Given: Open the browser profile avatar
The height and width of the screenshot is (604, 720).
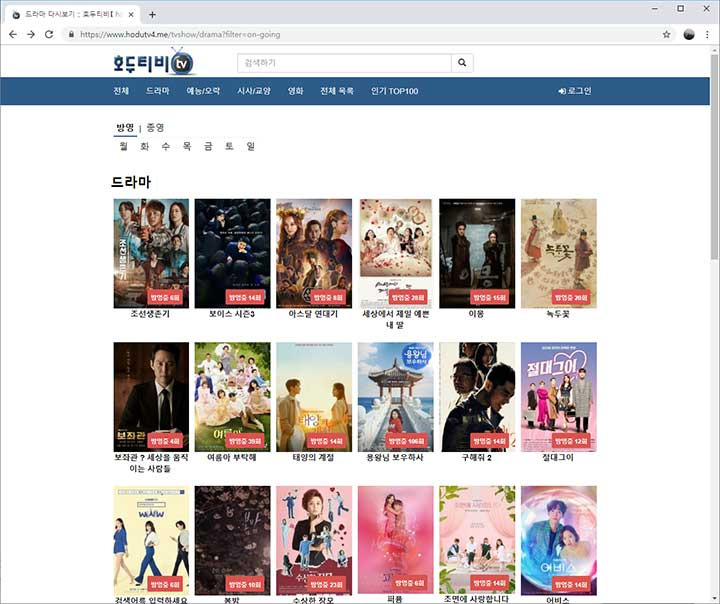Looking at the screenshot, I should 689,34.
